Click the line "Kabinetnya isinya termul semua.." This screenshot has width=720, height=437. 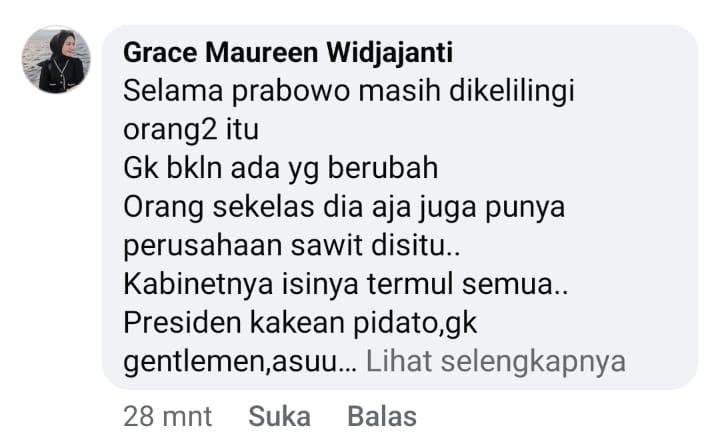[x=346, y=284]
